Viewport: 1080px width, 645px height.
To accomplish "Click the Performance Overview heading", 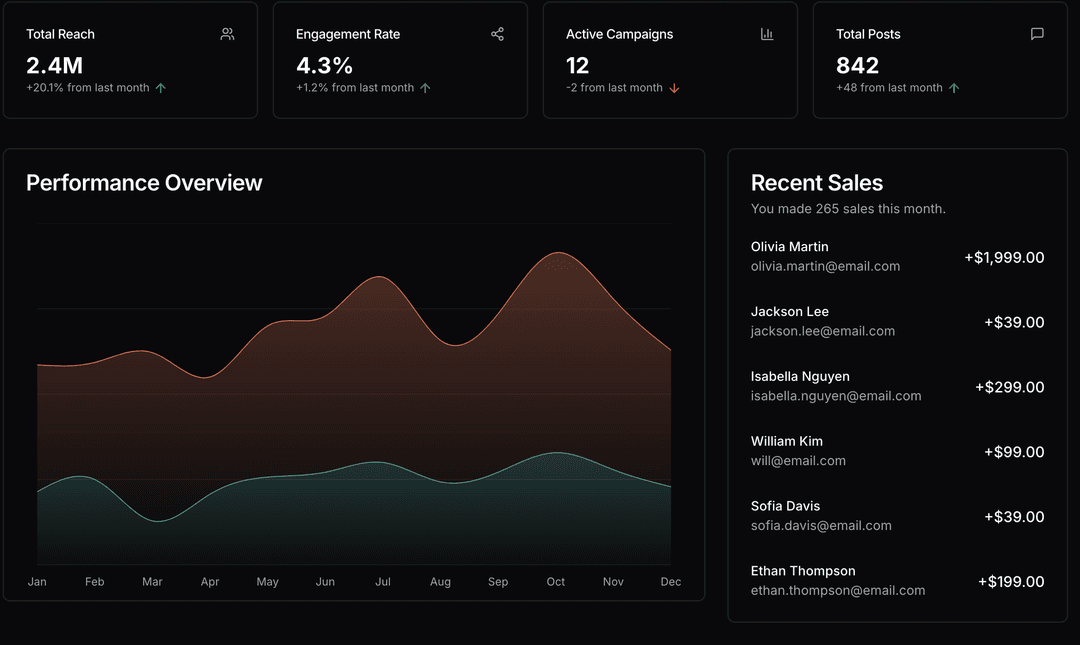I will (144, 183).
